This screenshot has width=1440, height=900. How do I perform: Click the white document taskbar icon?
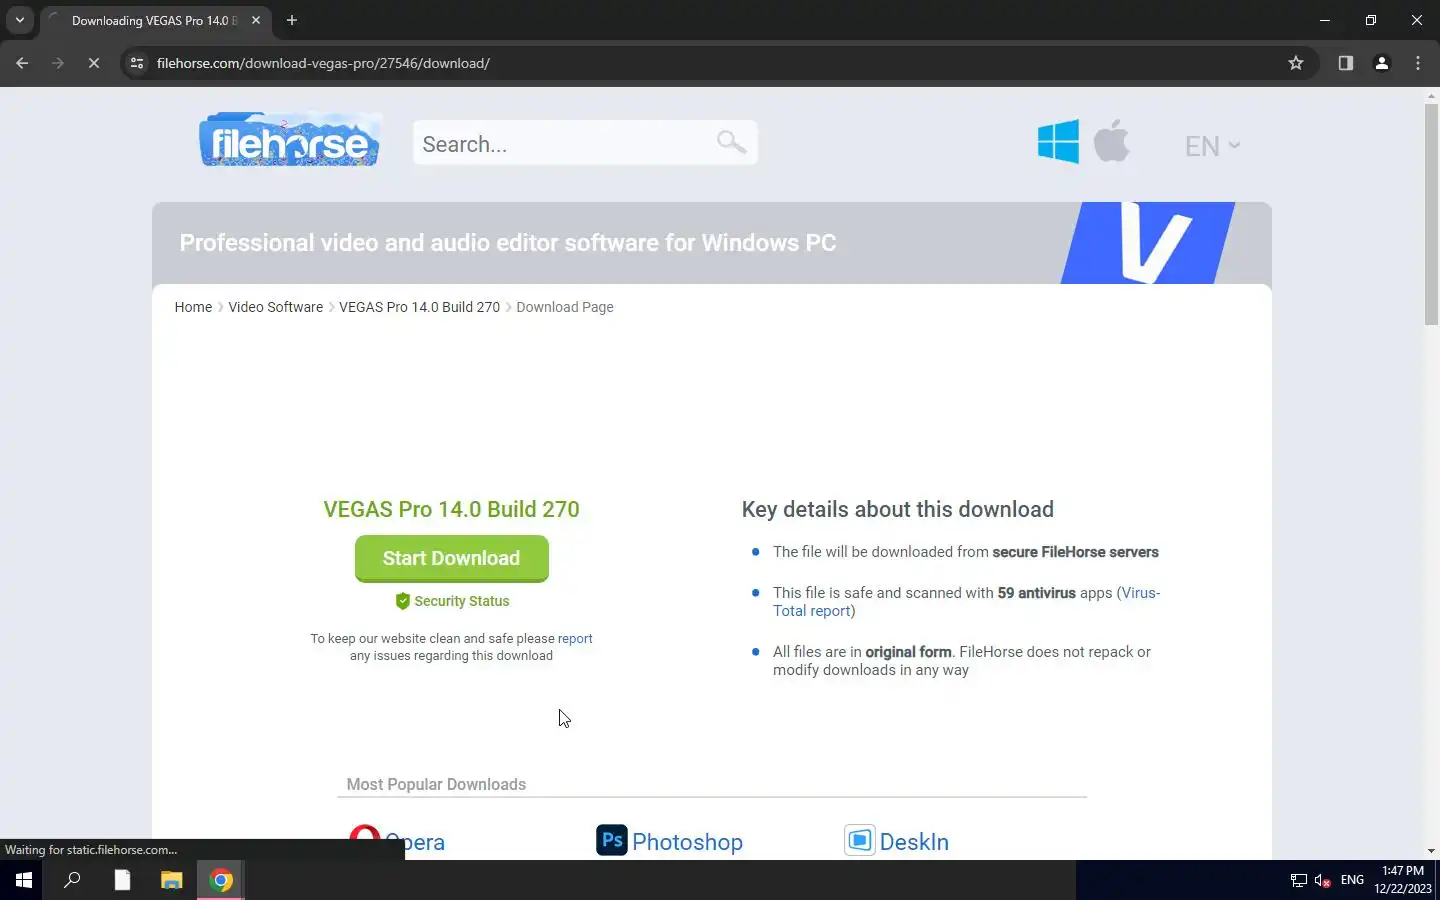(x=122, y=880)
